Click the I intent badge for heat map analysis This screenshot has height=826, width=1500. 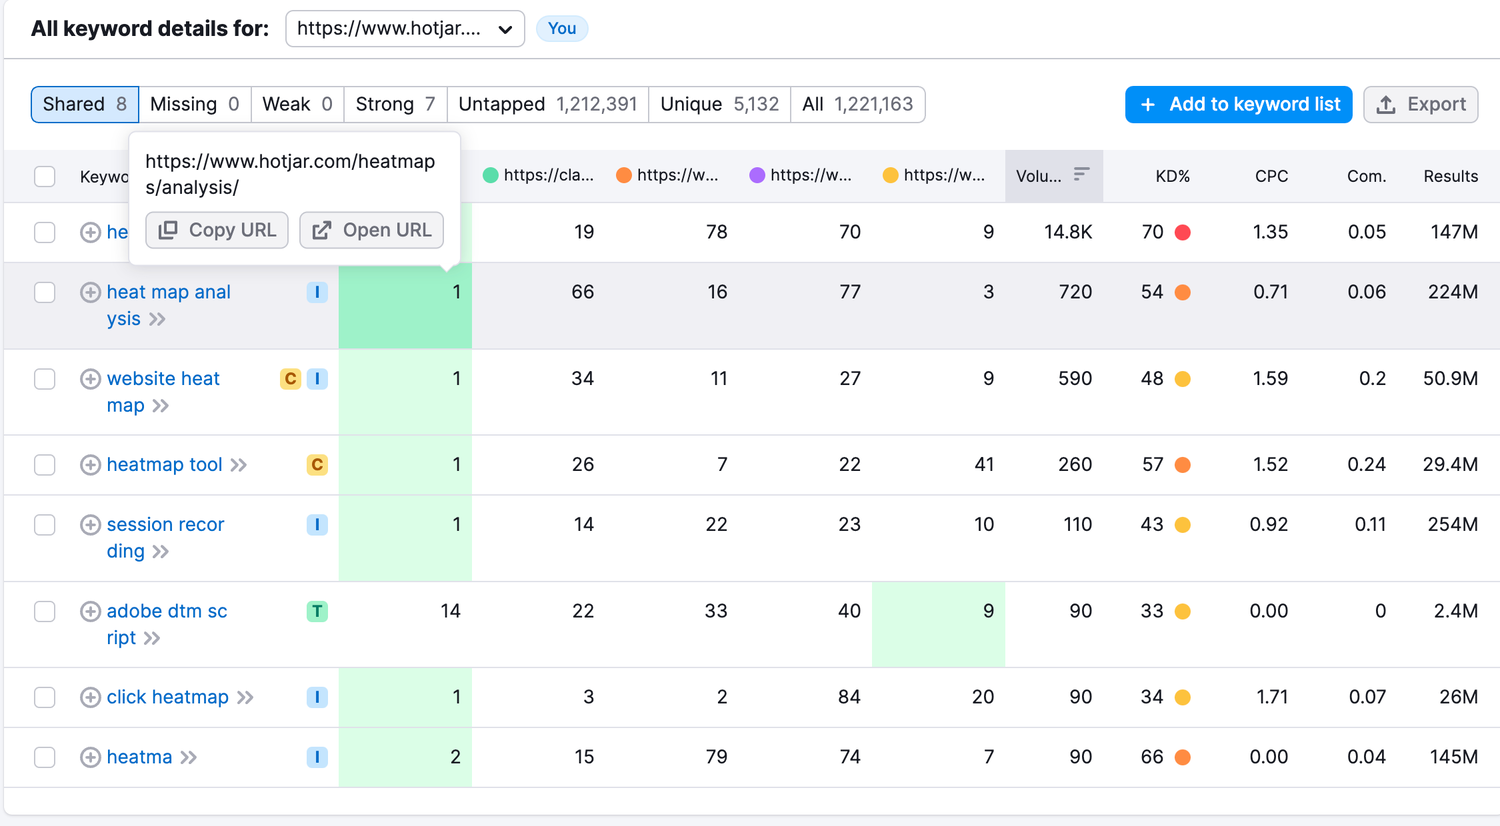click(x=317, y=292)
